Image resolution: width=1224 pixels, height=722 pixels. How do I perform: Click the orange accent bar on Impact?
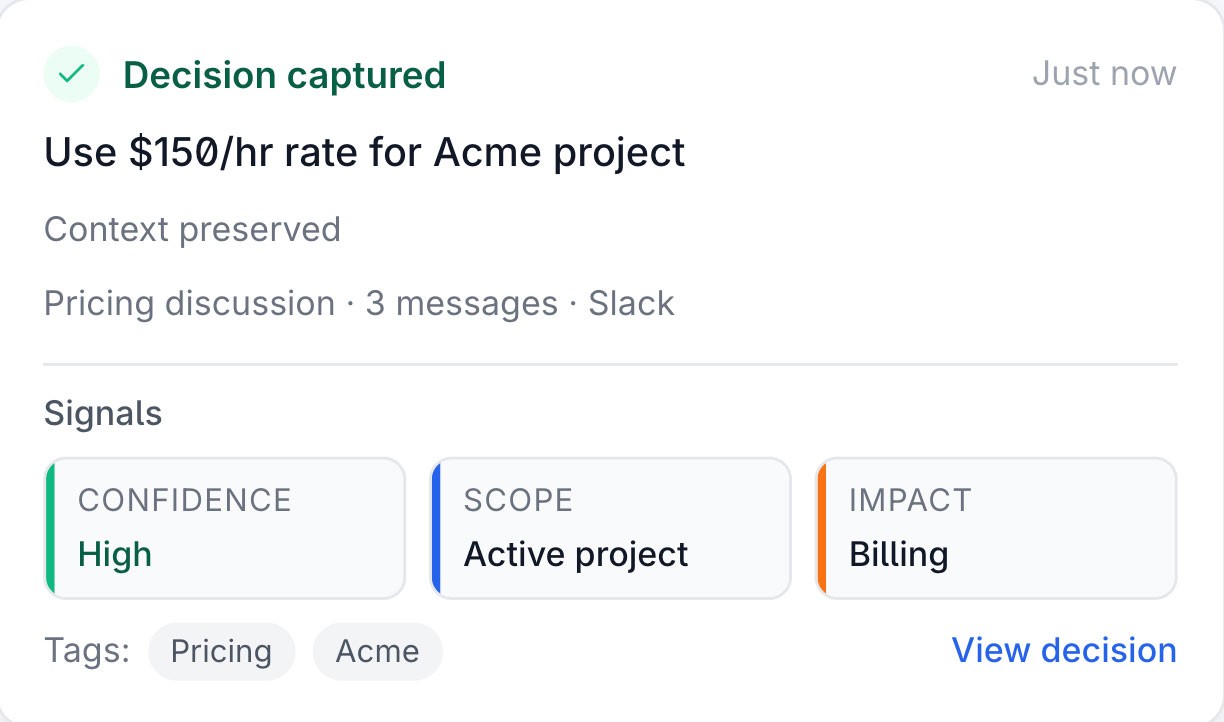pyautogui.click(x=821, y=528)
